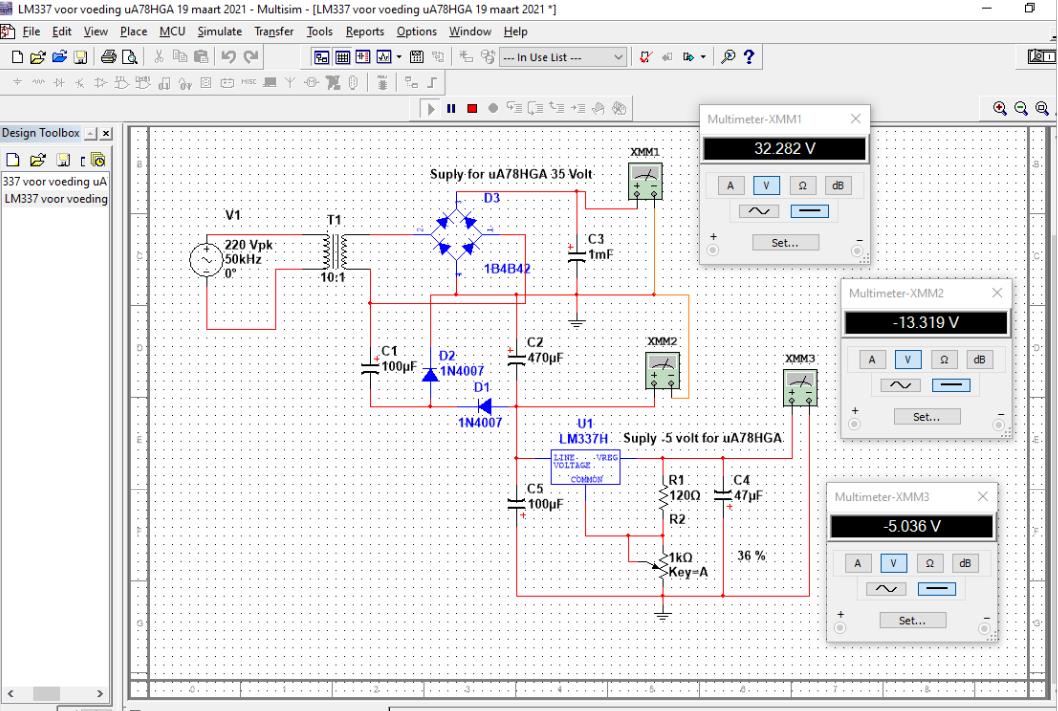Click Set... button on Multimeter-XMM3
Screen dimensions: 1058x711
point(912,621)
